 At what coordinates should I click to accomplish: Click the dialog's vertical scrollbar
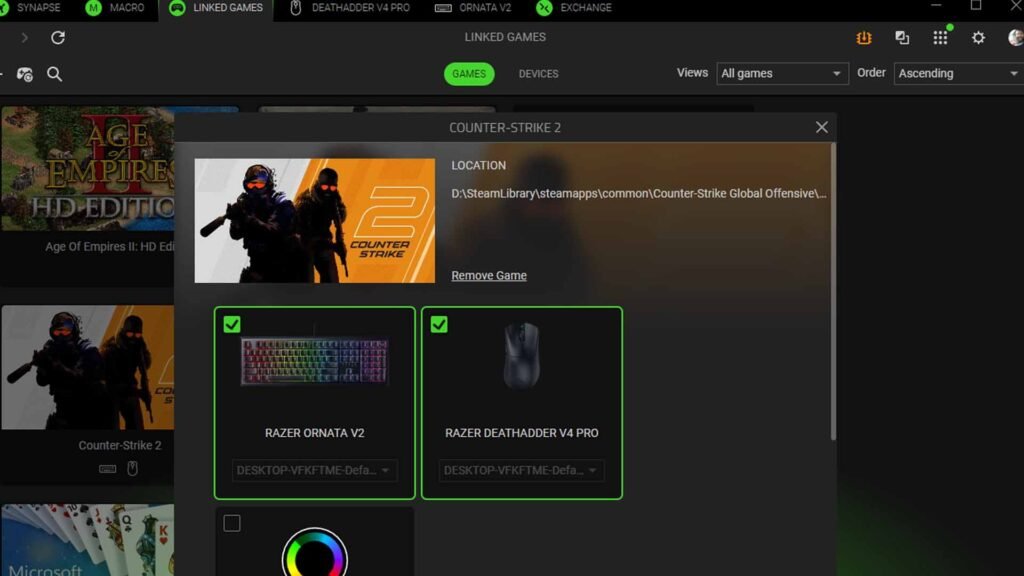833,291
